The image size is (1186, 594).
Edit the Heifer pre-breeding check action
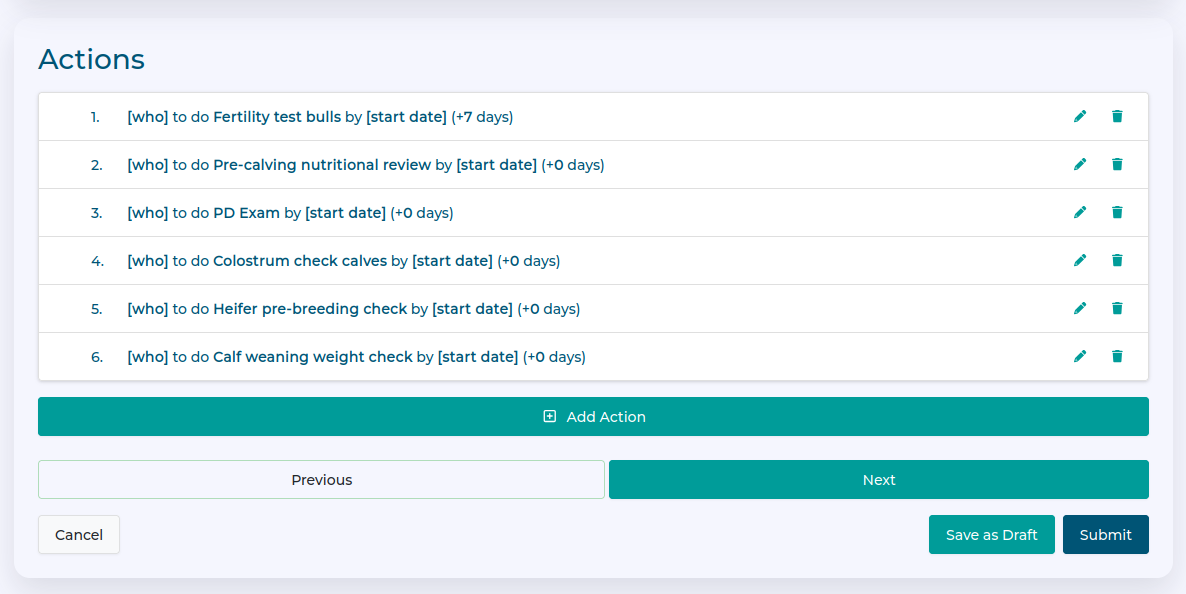[x=1080, y=308]
